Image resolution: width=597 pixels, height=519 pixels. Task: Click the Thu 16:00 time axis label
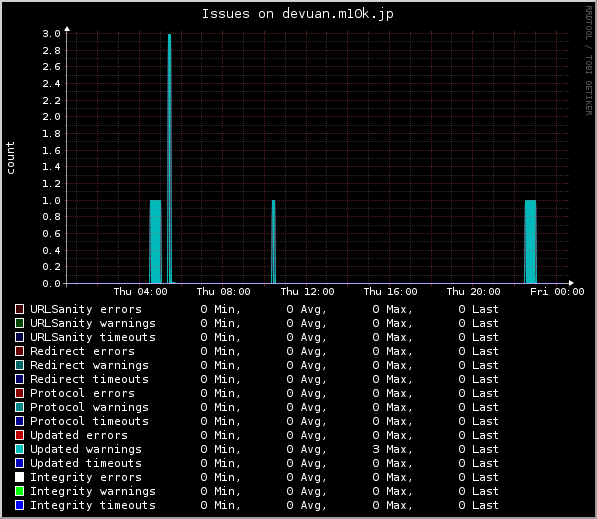(390, 292)
